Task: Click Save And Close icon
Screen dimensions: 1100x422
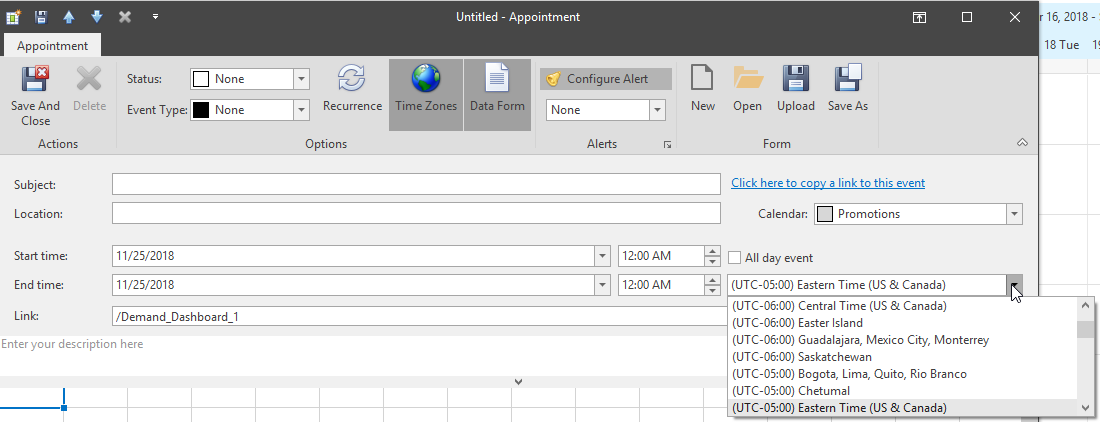Action: [35, 79]
